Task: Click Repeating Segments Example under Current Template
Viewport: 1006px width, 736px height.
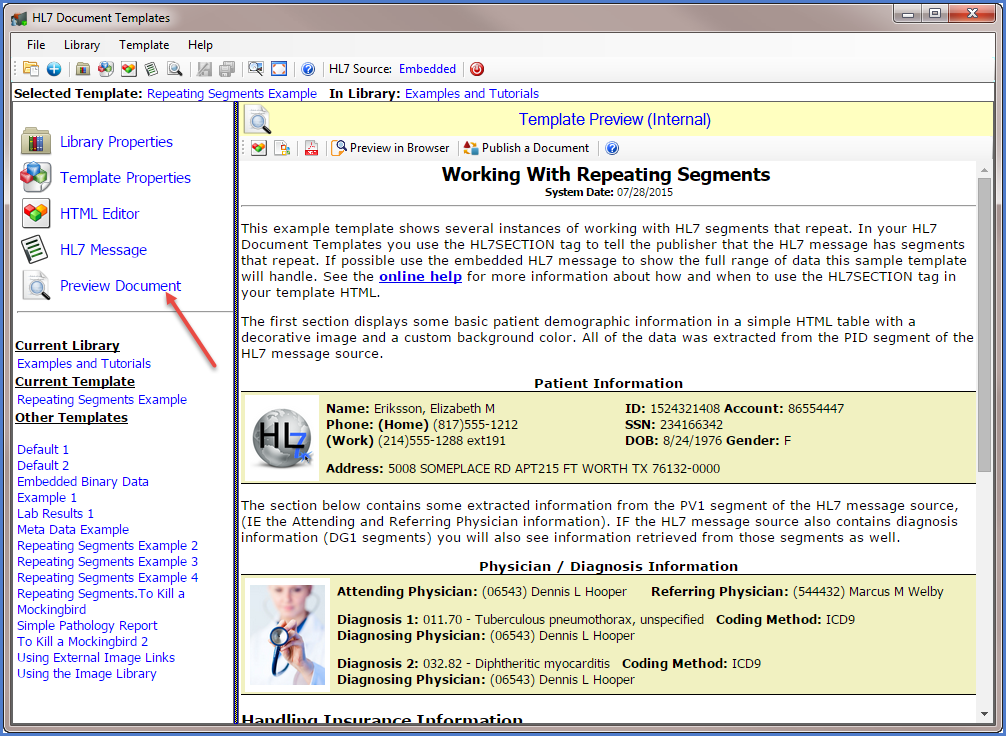Action: 101,399
